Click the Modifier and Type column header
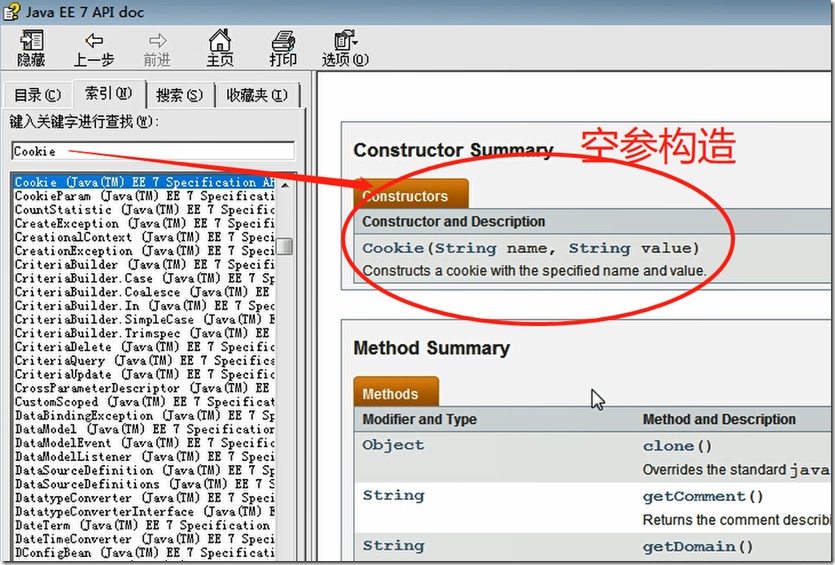The image size is (835, 565). (419, 420)
